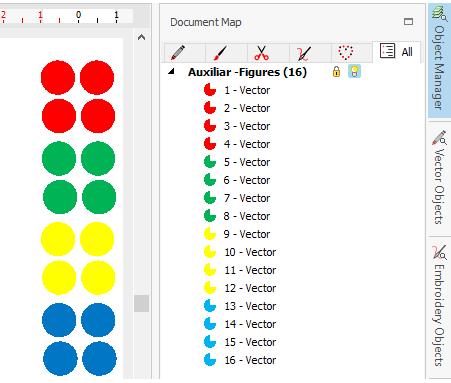Click the blue icon of 14 - Vector

click(x=210, y=324)
